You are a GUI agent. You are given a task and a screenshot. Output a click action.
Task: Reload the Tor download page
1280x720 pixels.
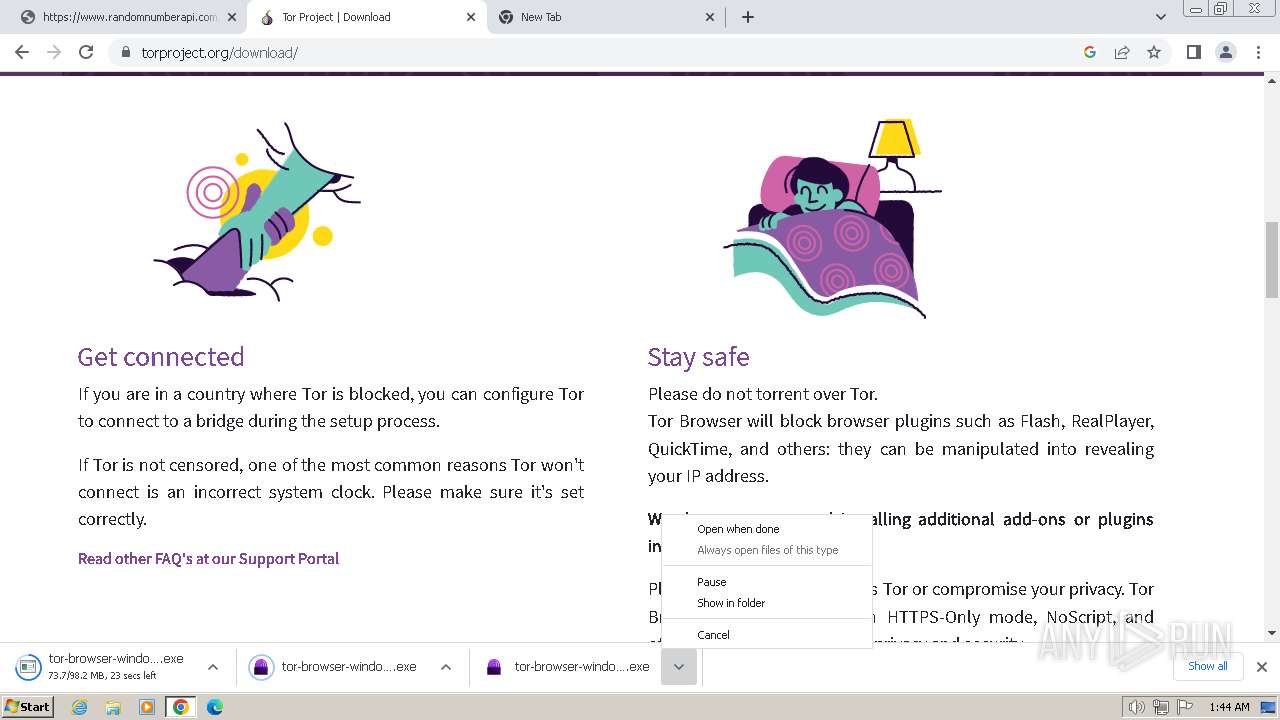click(x=86, y=52)
